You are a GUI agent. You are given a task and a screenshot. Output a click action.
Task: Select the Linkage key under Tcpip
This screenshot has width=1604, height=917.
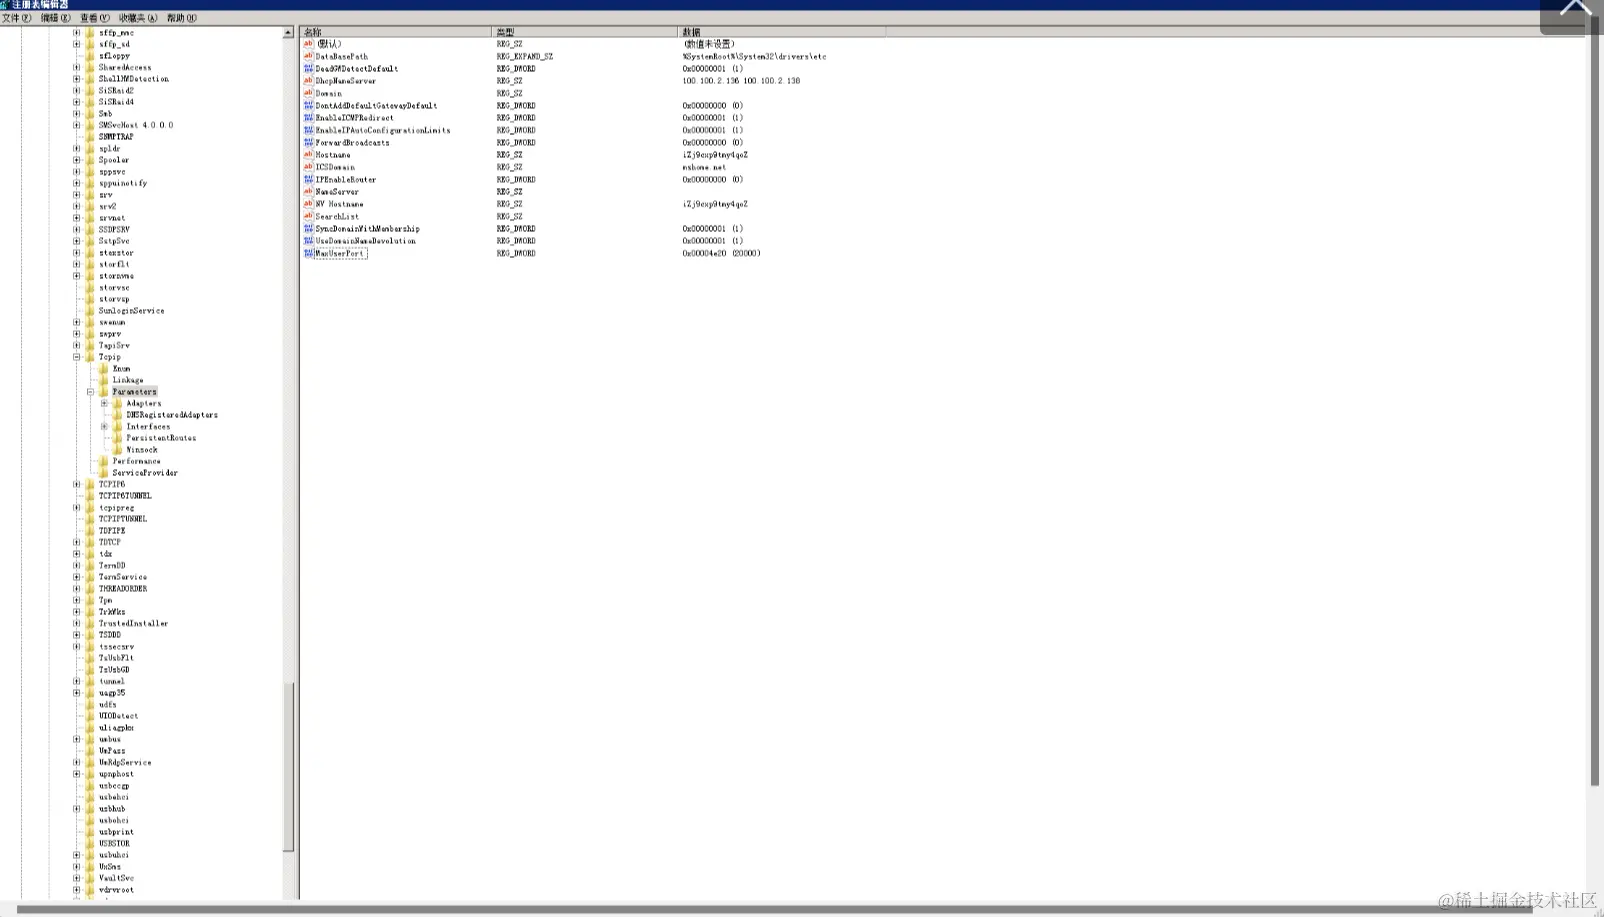[x=128, y=380]
